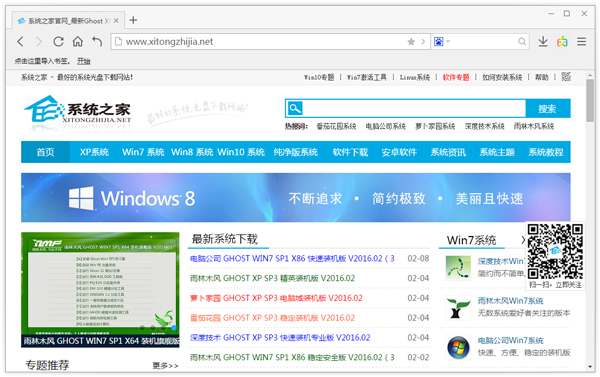Click hot word 深度技术系统
Viewport: 600px width, 377px height.
[484, 126]
